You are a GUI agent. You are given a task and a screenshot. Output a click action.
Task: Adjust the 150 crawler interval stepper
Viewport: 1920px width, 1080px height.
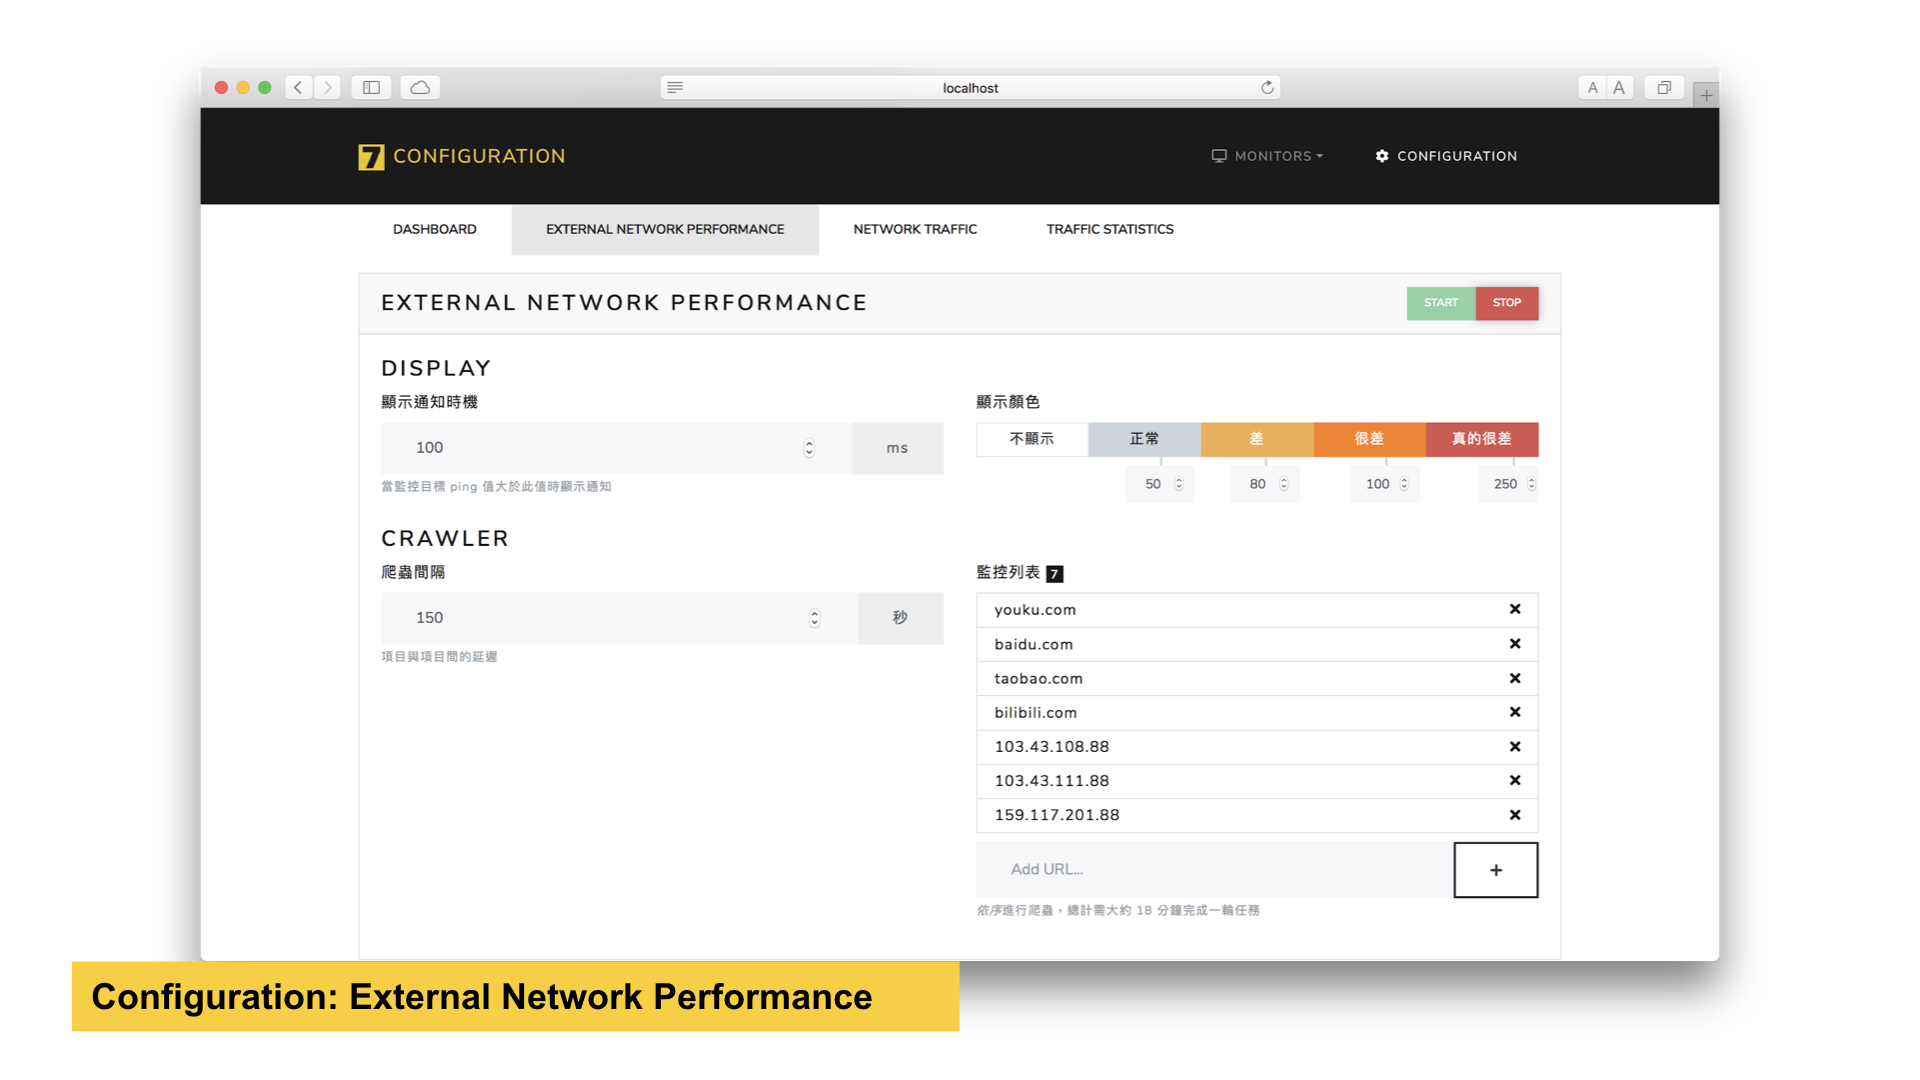tap(815, 619)
